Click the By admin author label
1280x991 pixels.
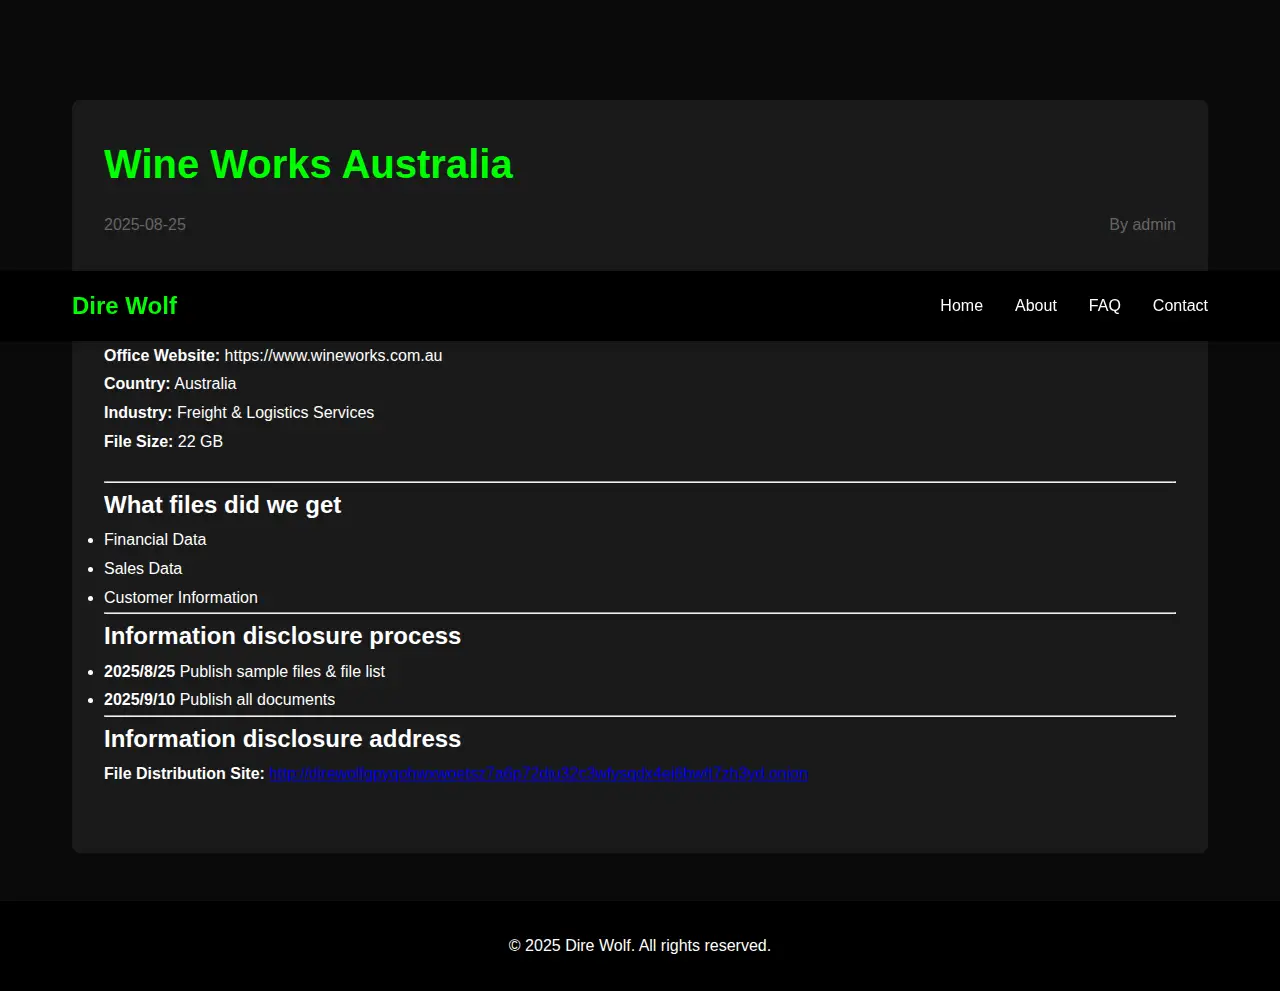(x=1141, y=225)
